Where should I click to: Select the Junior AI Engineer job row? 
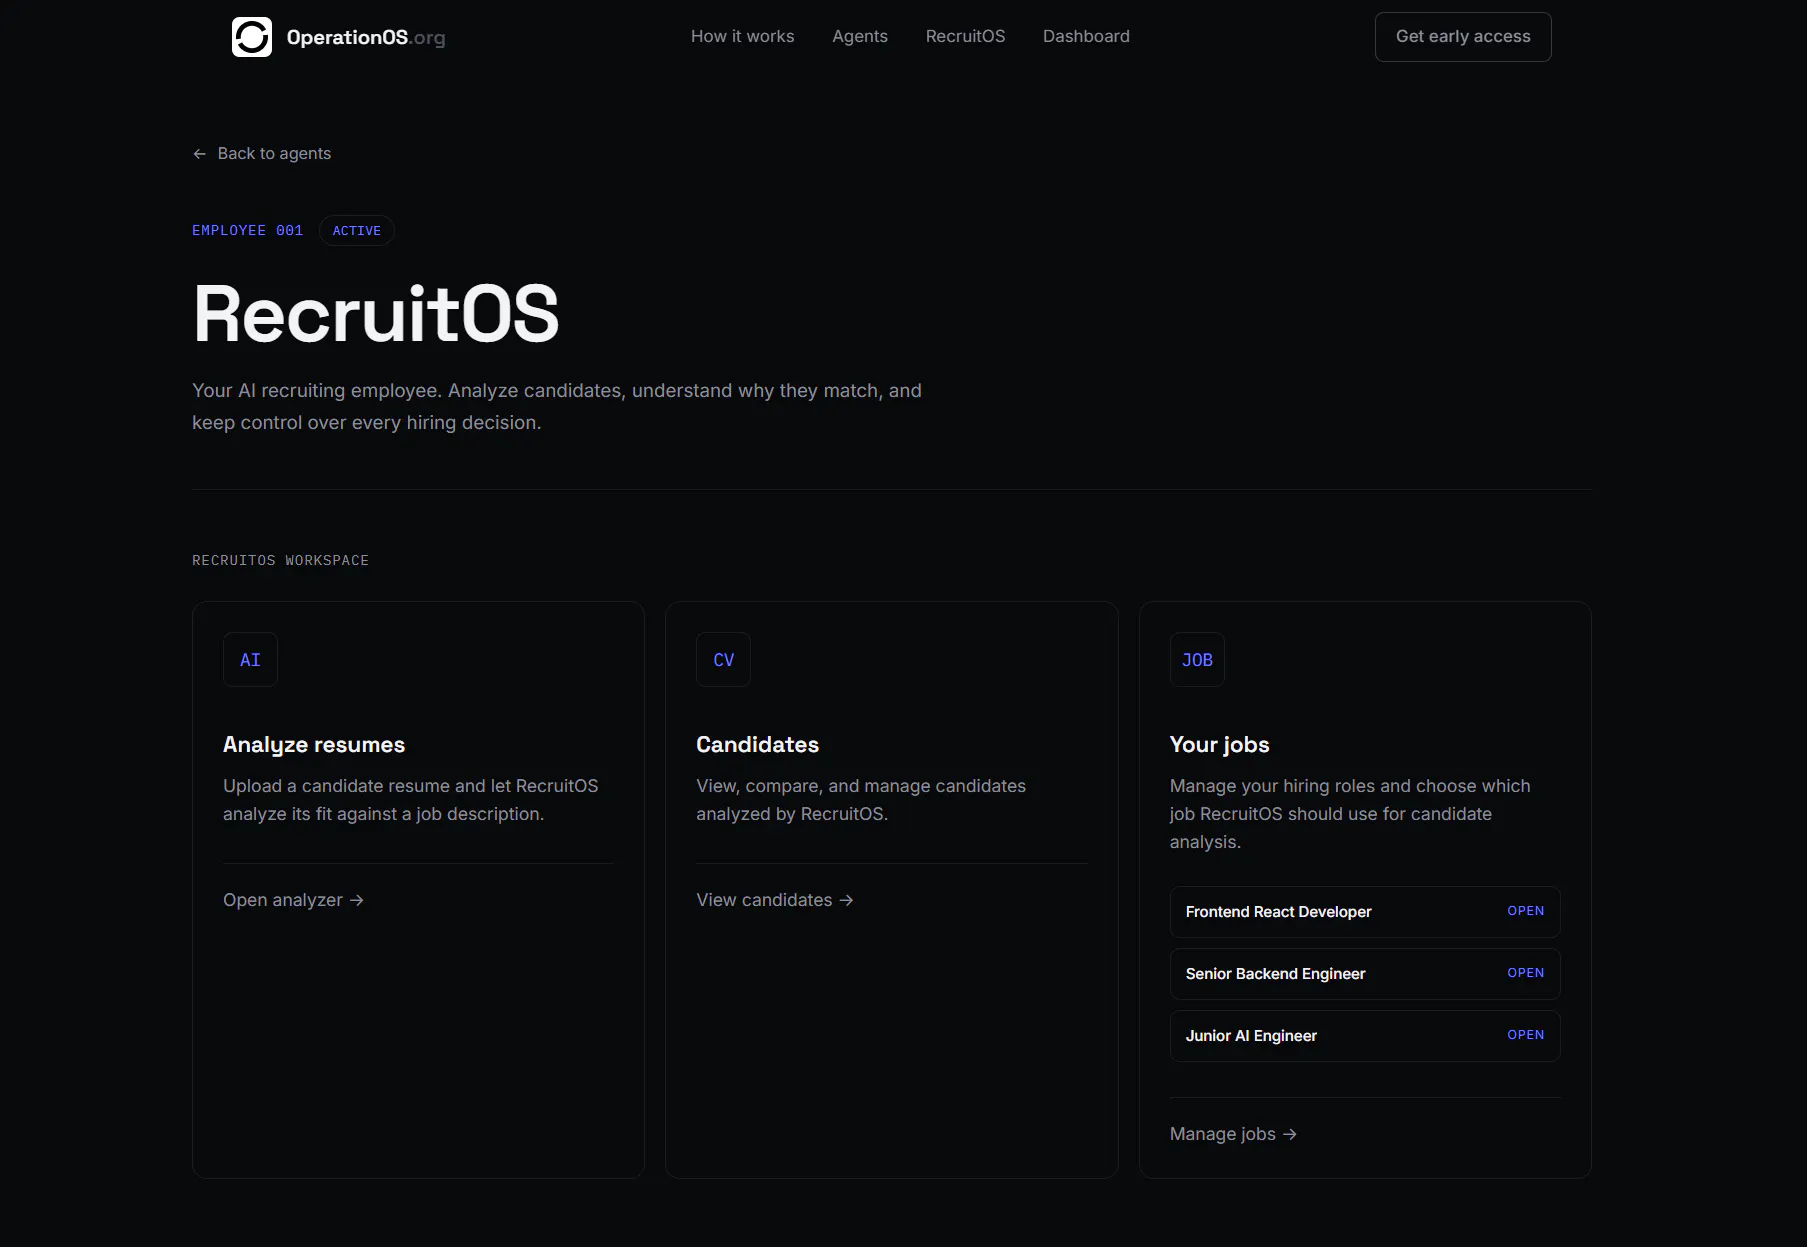pos(1365,1036)
